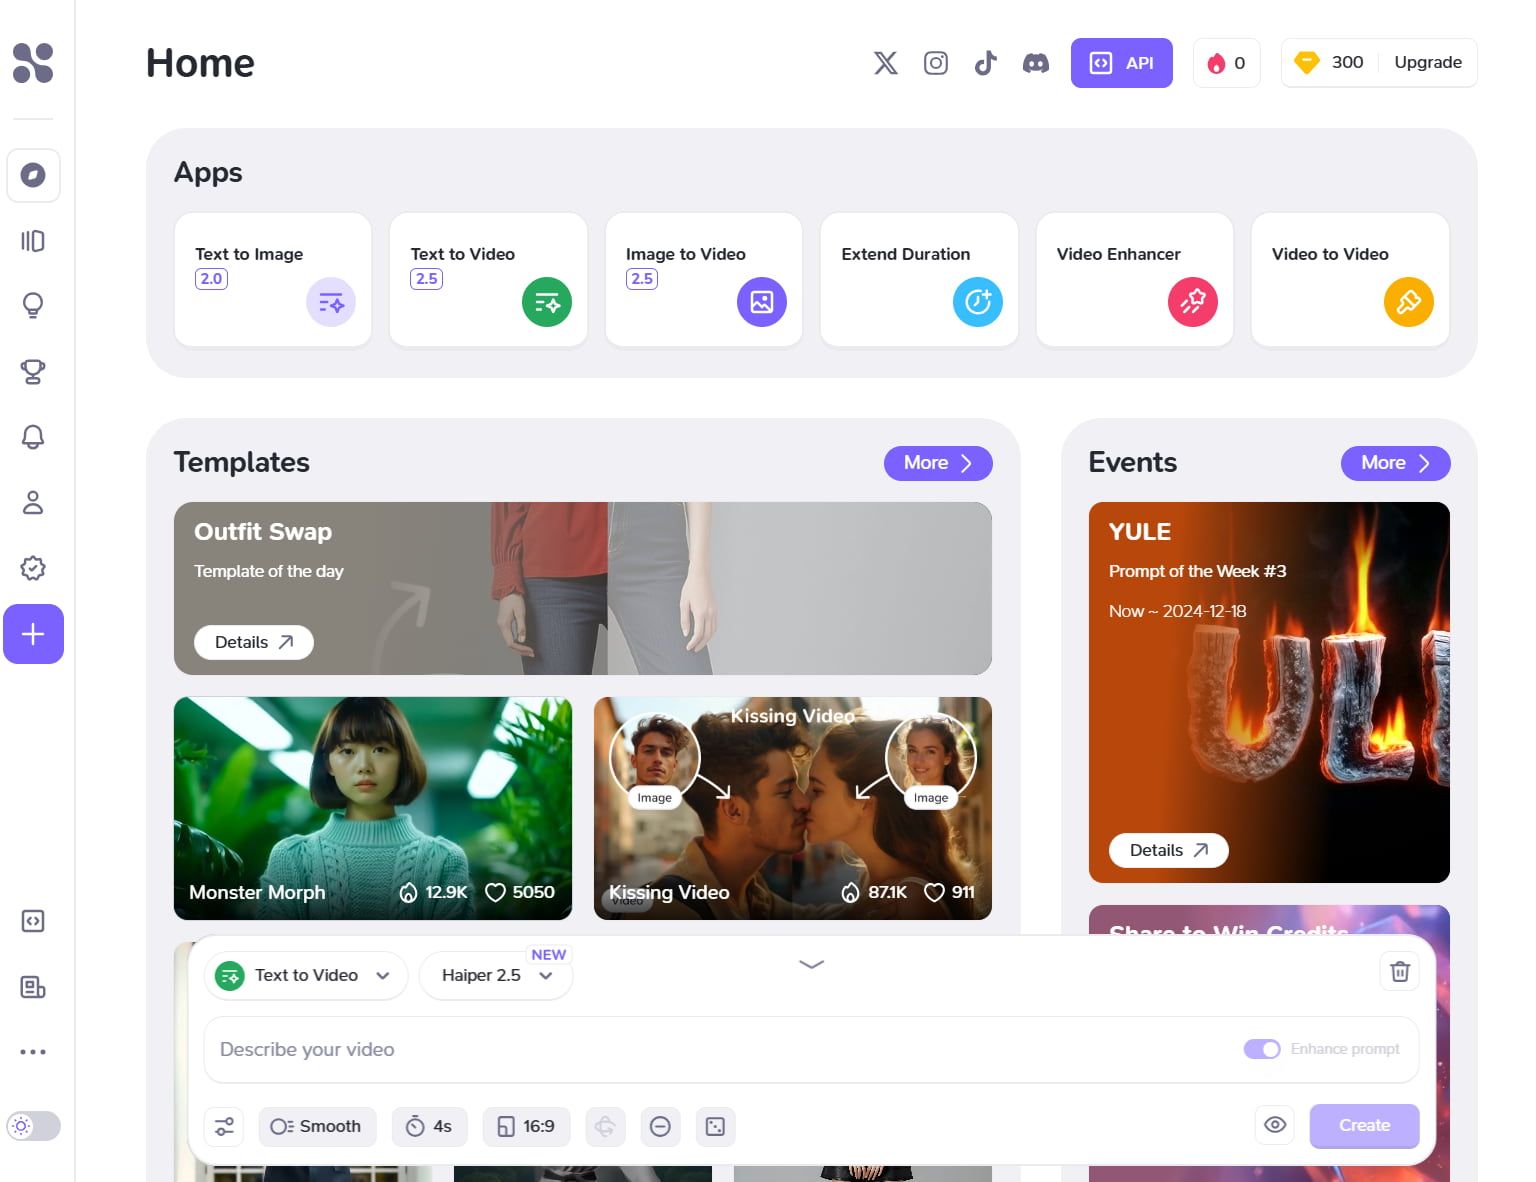Toggle visibility with the eye icon

click(x=1274, y=1125)
